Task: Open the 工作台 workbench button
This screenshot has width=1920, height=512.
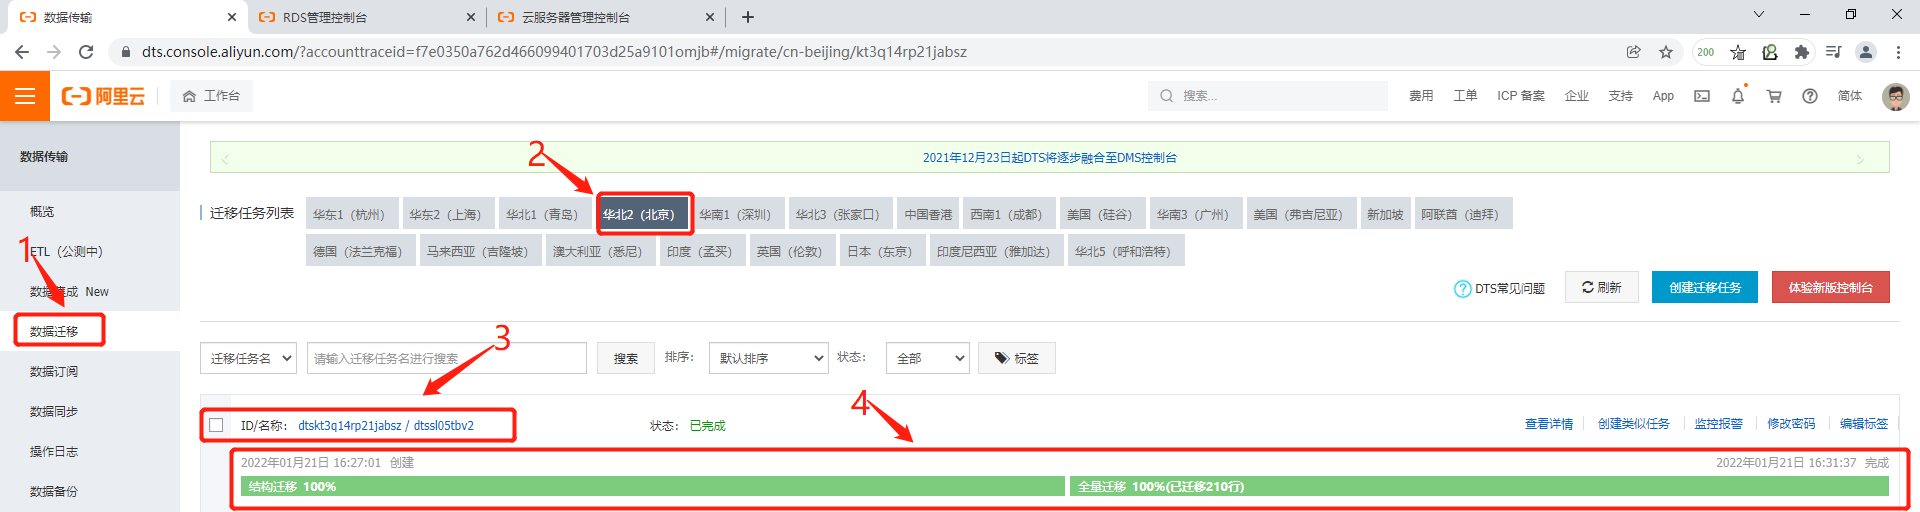Action: (211, 96)
